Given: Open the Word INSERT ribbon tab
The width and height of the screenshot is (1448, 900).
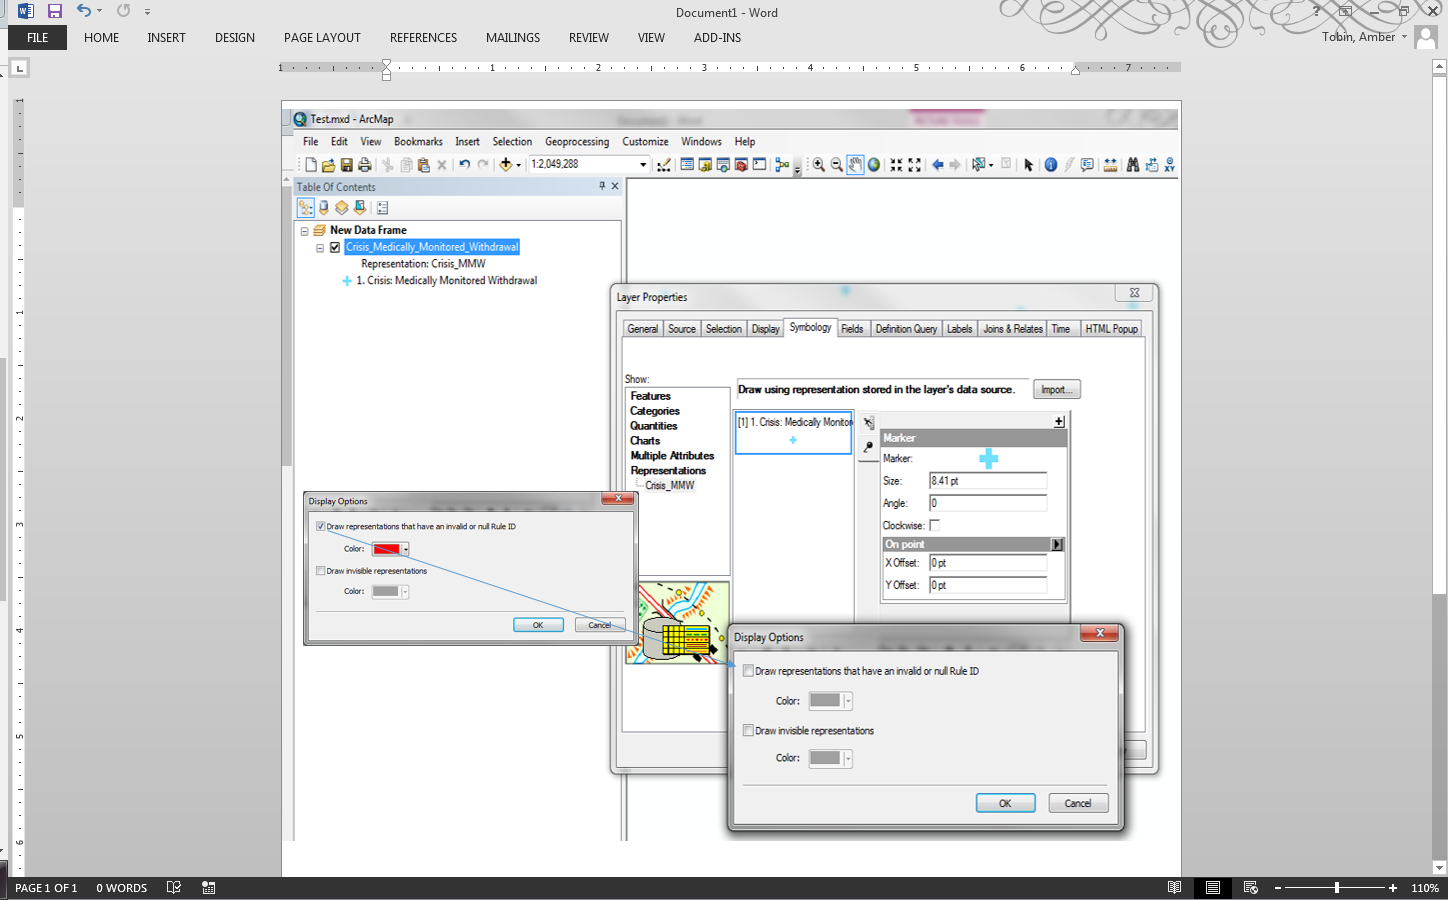Looking at the screenshot, I should [166, 38].
